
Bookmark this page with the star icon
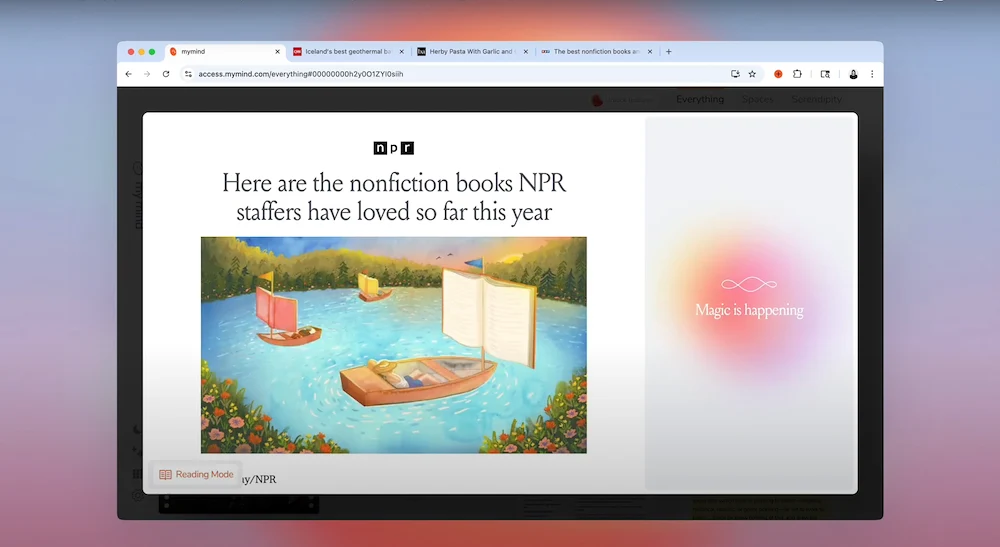pos(752,74)
